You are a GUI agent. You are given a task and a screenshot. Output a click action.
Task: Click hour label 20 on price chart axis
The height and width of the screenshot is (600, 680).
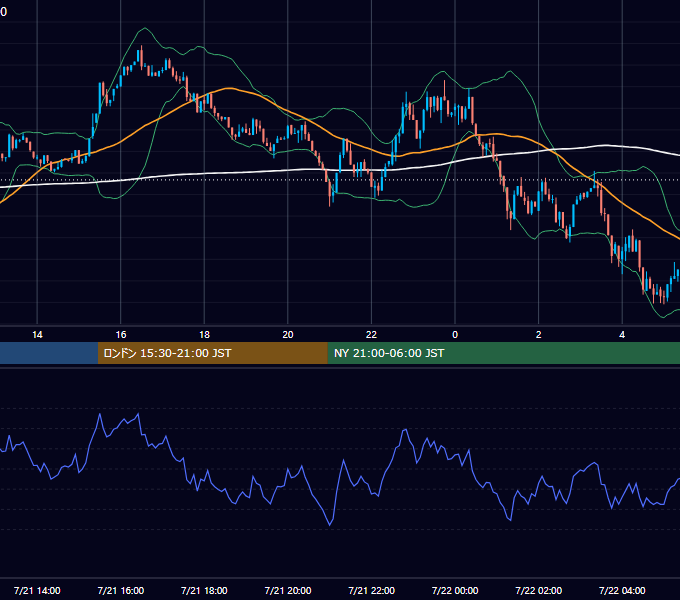coord(288,335)
